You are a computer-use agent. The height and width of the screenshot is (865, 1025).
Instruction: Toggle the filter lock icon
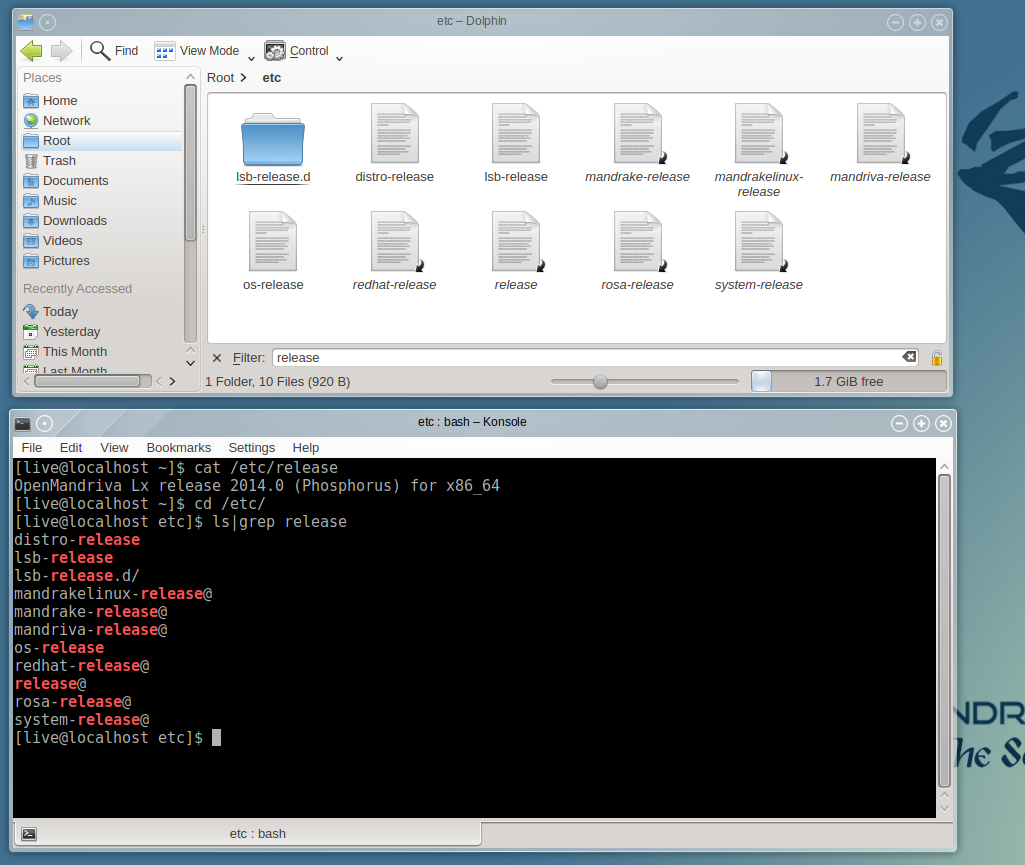[937, 358]
